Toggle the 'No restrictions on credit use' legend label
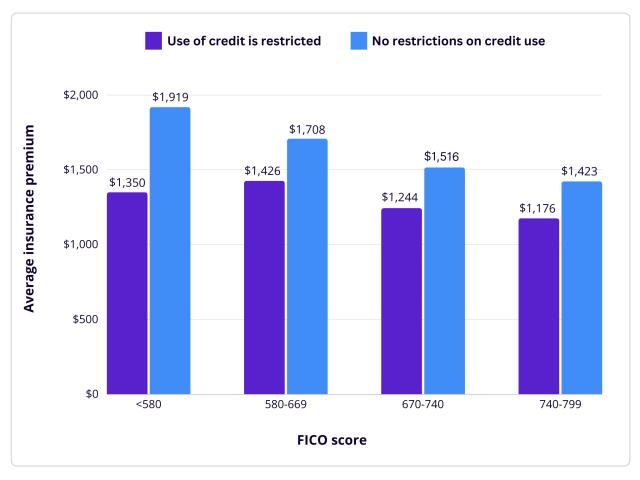 click(460, 41)
